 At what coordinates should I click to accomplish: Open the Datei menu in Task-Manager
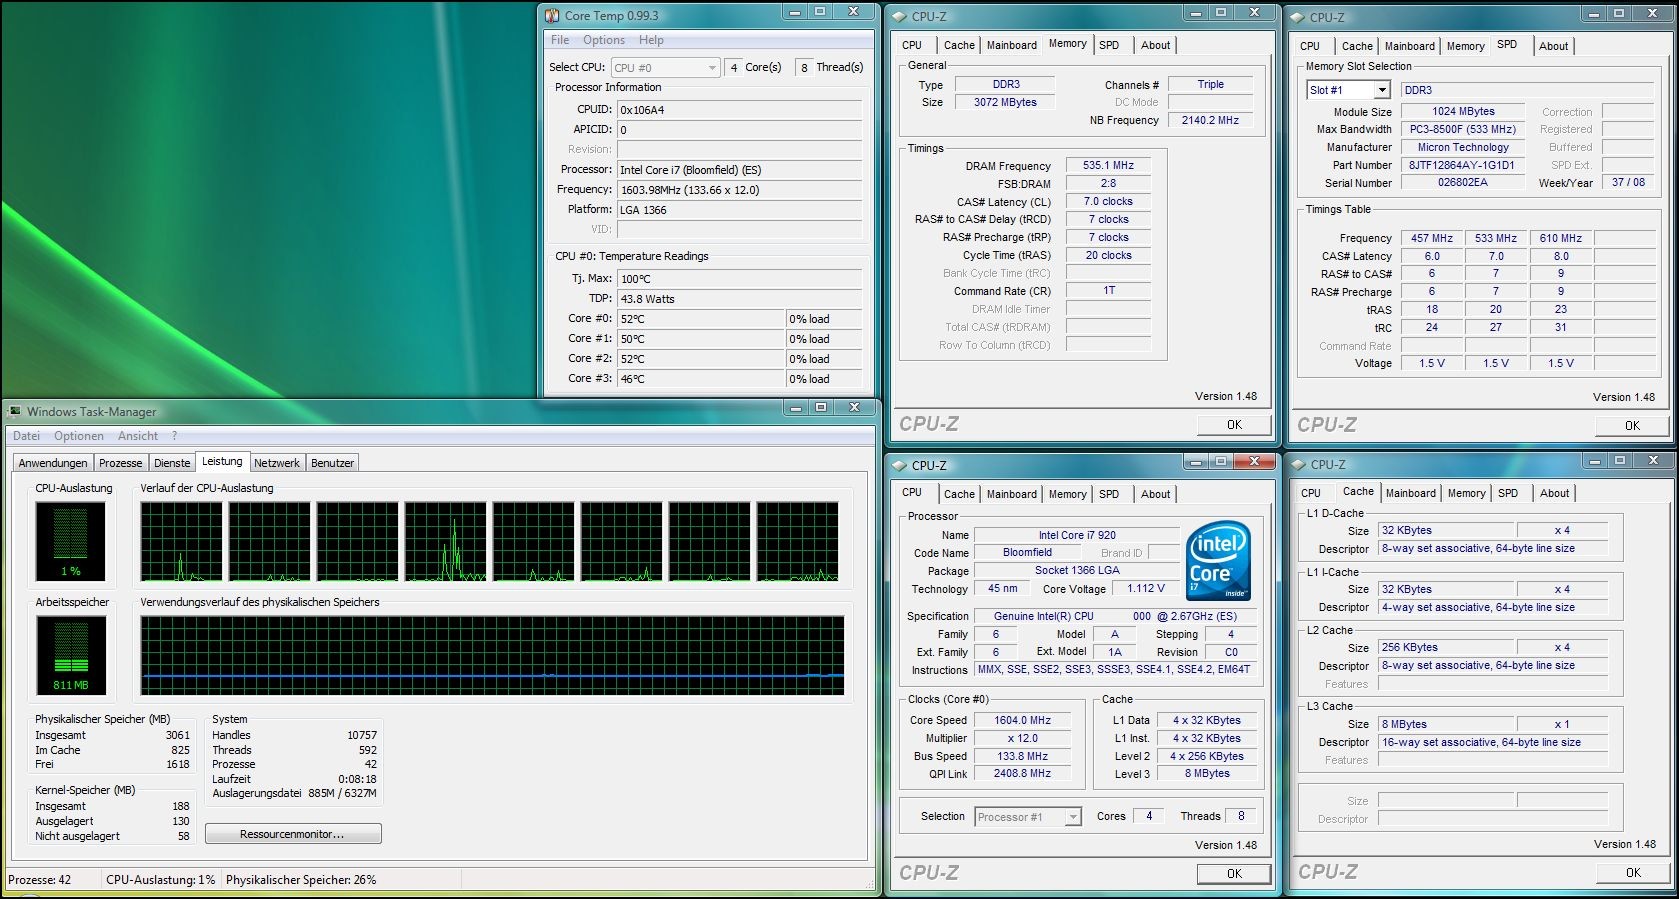[x=27, y=436]
